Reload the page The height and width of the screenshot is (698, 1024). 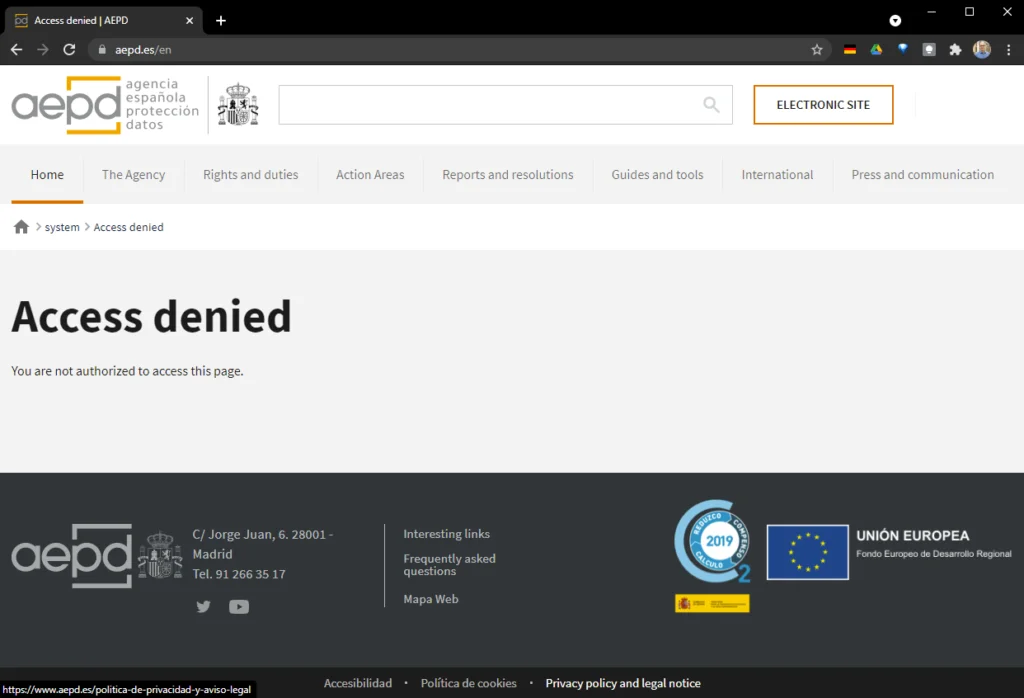click(69, 50)
